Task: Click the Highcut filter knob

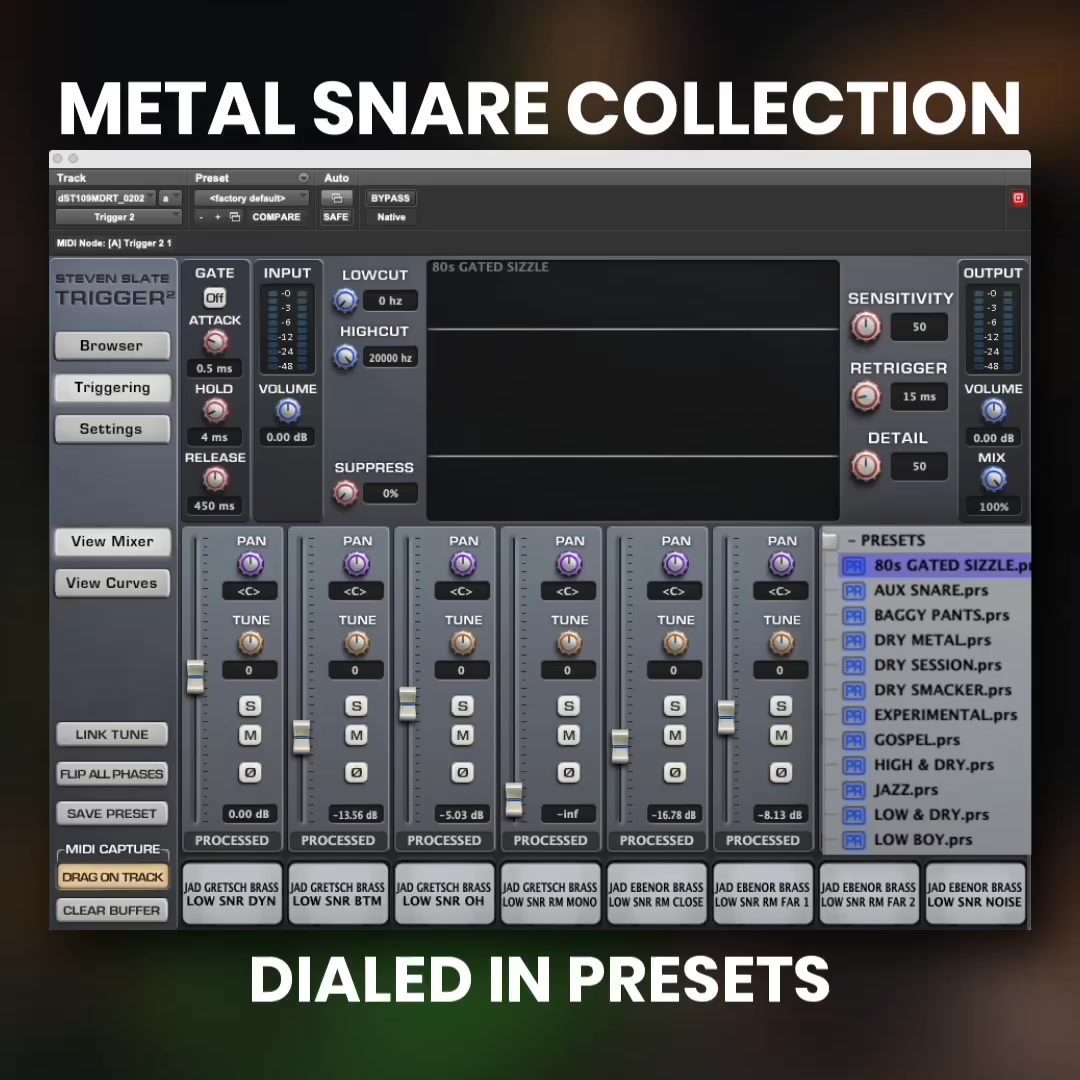Action: (x=345, y=357)
